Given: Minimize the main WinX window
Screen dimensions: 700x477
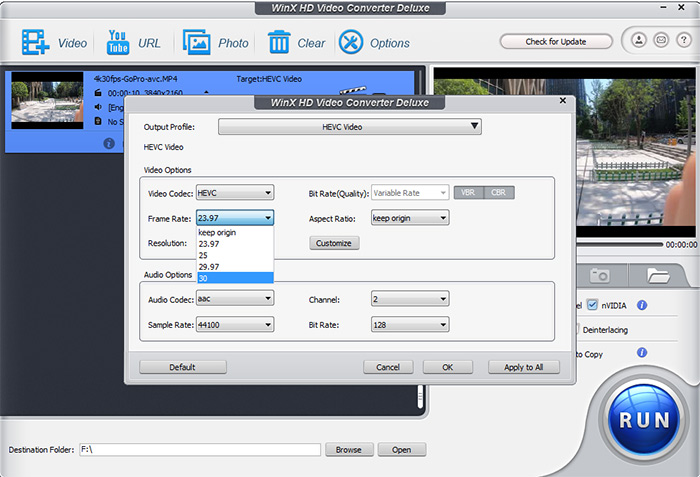Looking at the screenshot, I should pos(664,8).
